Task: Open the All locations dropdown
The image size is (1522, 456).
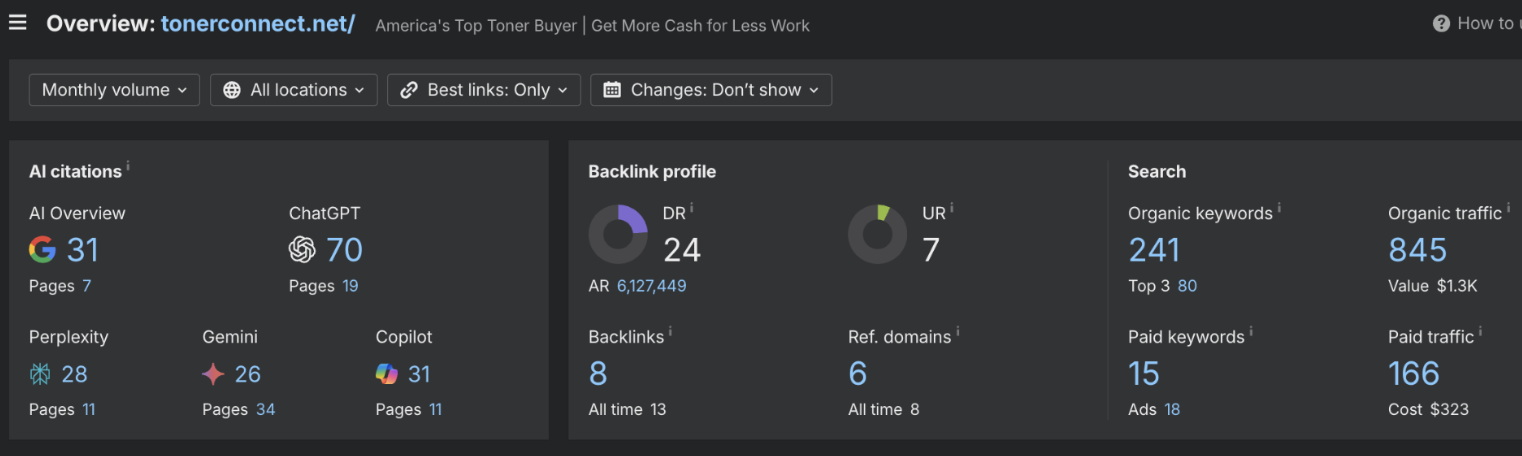Action: (x=294, y=90)
